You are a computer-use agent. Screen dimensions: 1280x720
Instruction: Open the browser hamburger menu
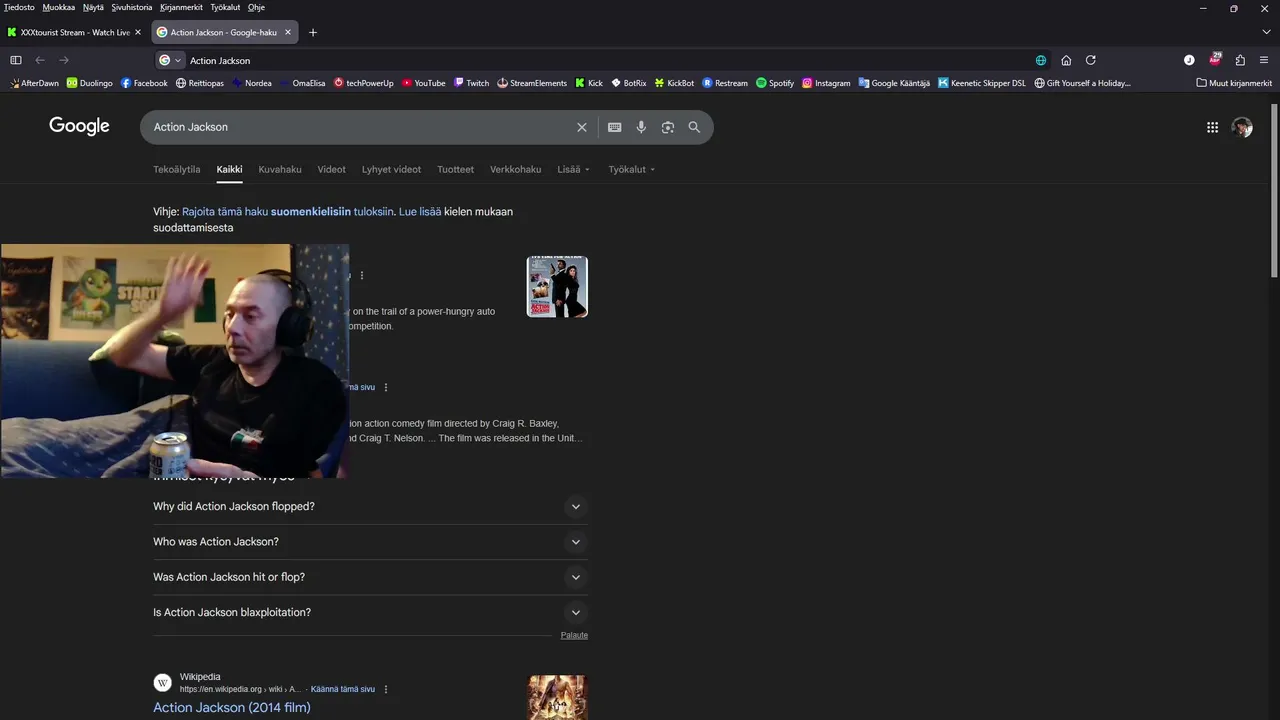(1264, 60)
